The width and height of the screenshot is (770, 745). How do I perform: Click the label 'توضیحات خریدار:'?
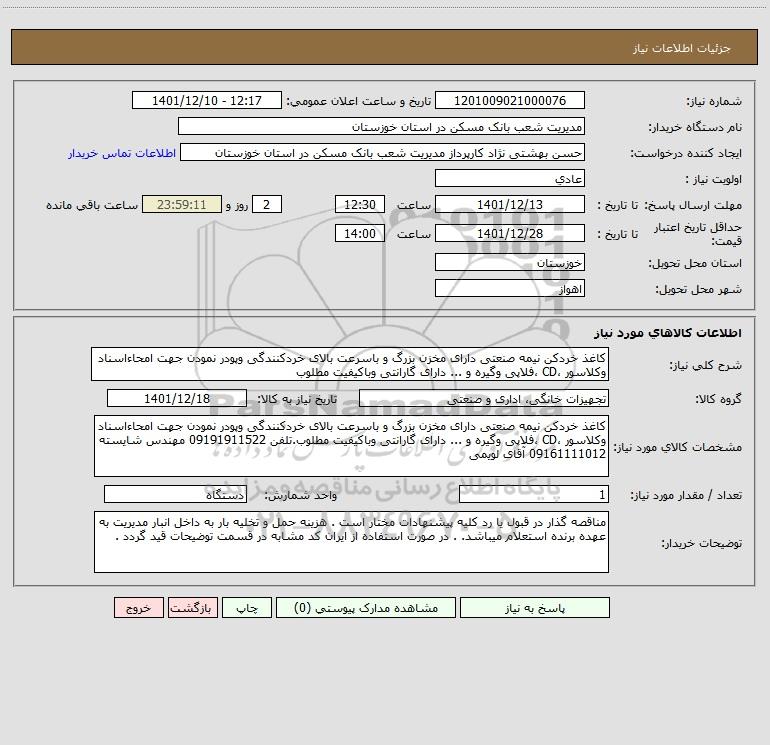pos(701,544)
